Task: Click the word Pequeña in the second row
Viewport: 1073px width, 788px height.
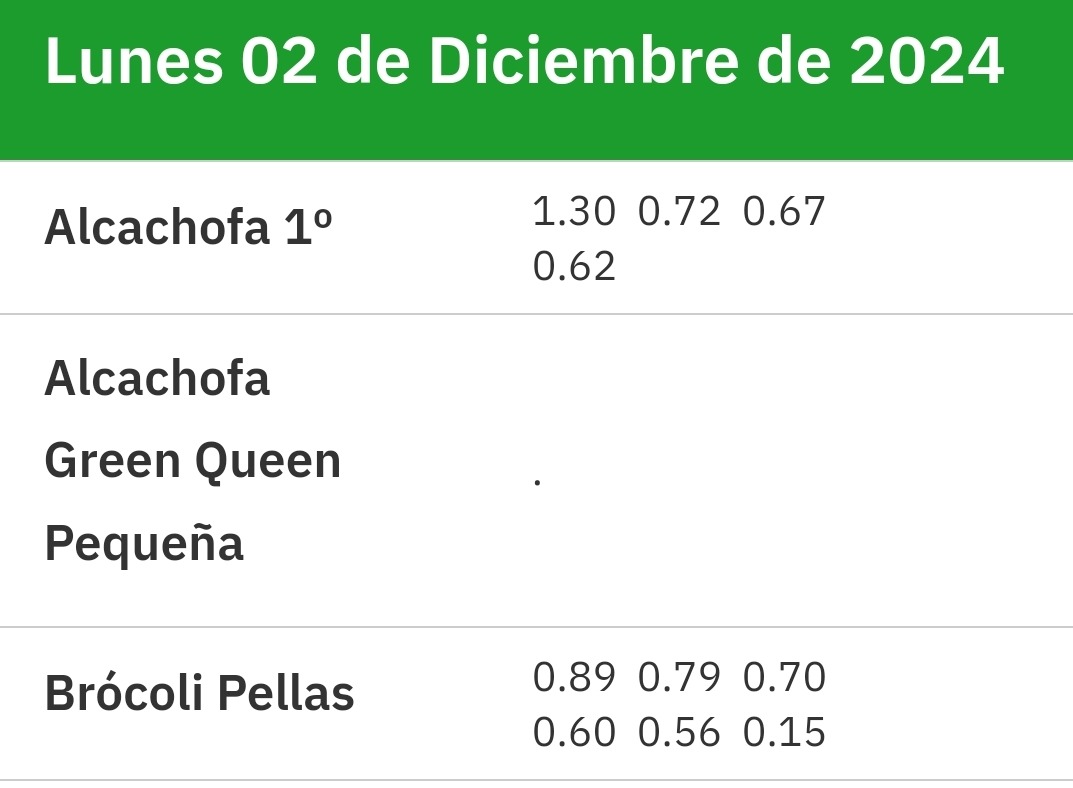Action: 144,544
